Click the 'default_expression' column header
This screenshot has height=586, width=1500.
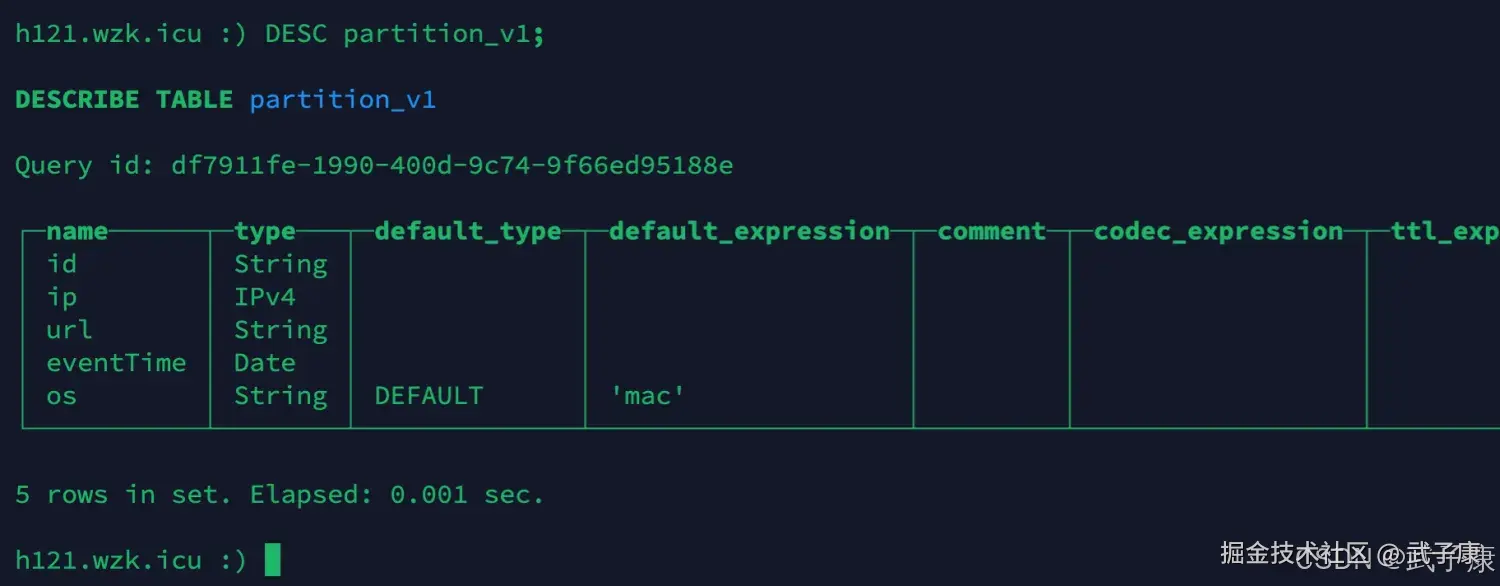pyautogui.click(x=749, y=231)
